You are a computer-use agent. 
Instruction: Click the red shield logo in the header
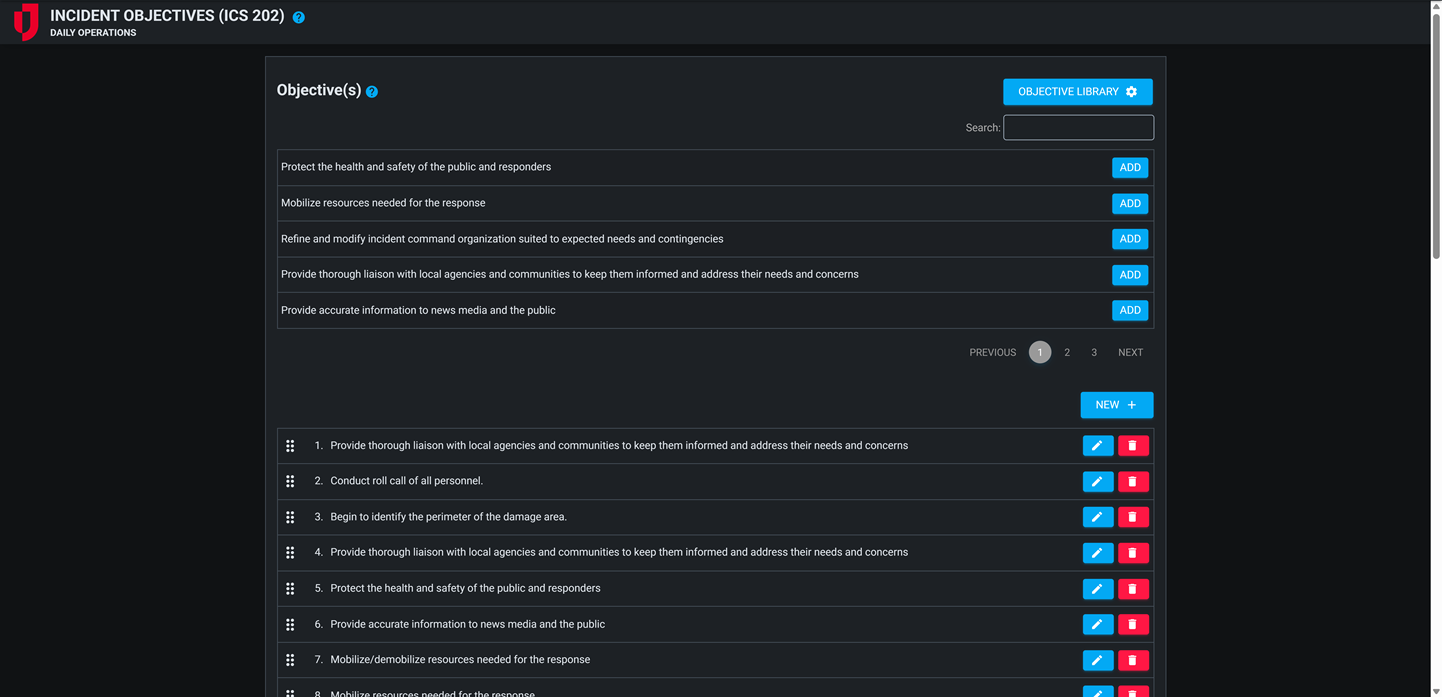tap(25, 21)
